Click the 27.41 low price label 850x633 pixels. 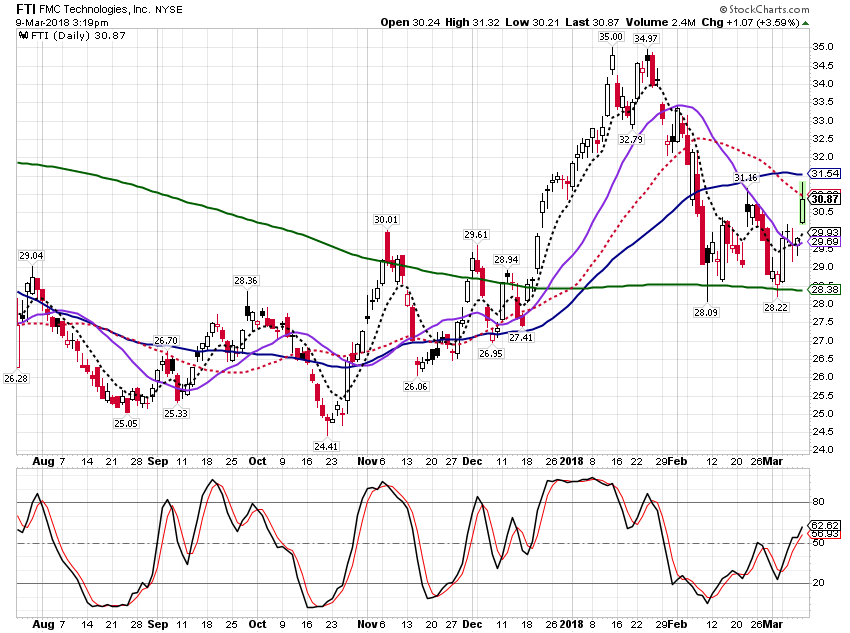521,338
